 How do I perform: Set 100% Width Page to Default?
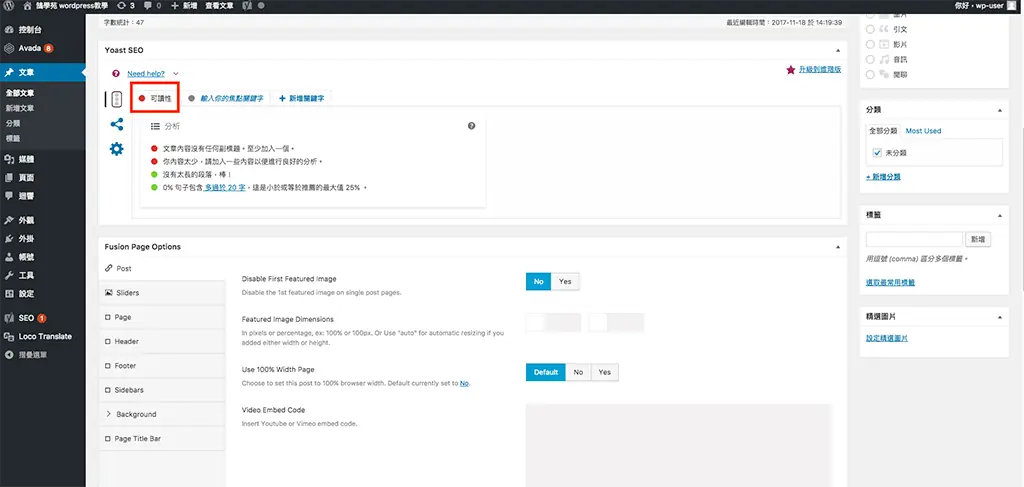coord(545,372)
